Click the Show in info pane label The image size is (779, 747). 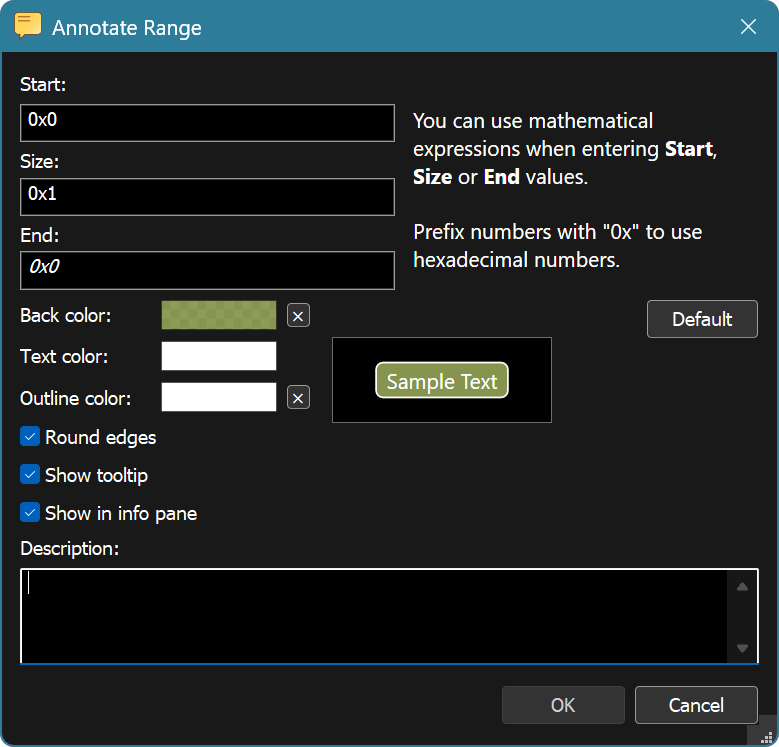[x=121, y=514]
